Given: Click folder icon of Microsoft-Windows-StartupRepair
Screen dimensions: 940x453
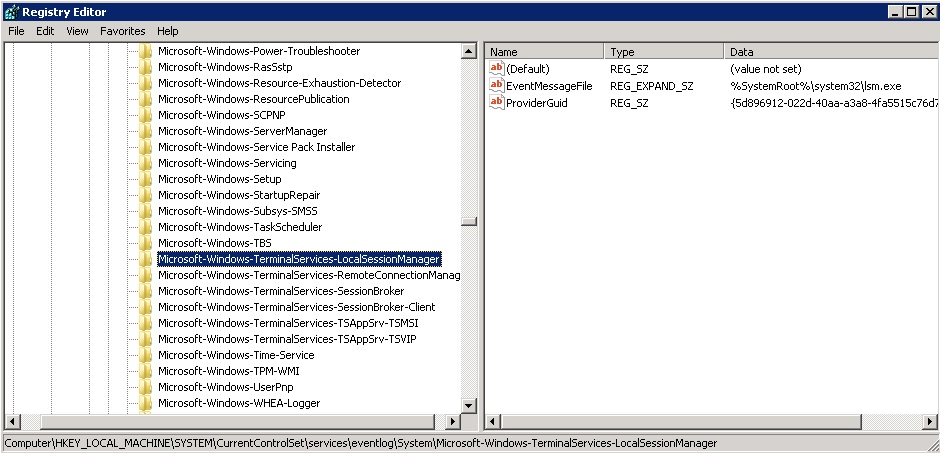Looking at the screenshot, I should tap(145, 195).
